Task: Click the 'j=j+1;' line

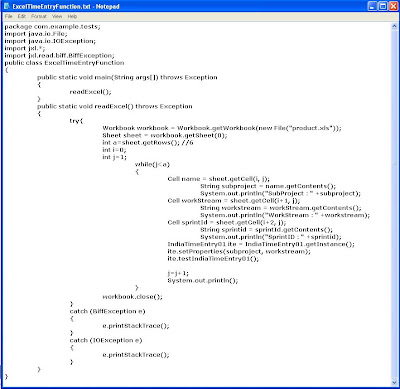Action: point(178,274)
